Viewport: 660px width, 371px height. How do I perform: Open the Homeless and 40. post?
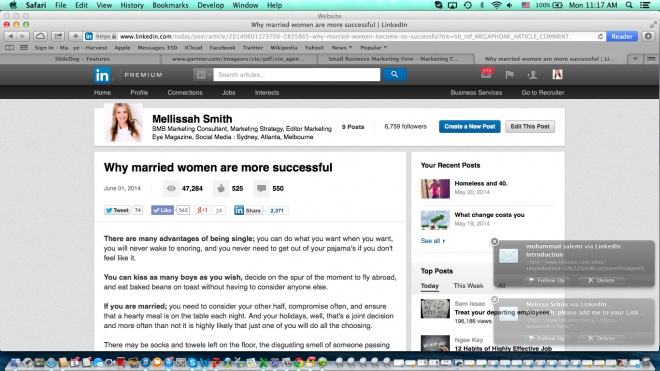(481, 183)
